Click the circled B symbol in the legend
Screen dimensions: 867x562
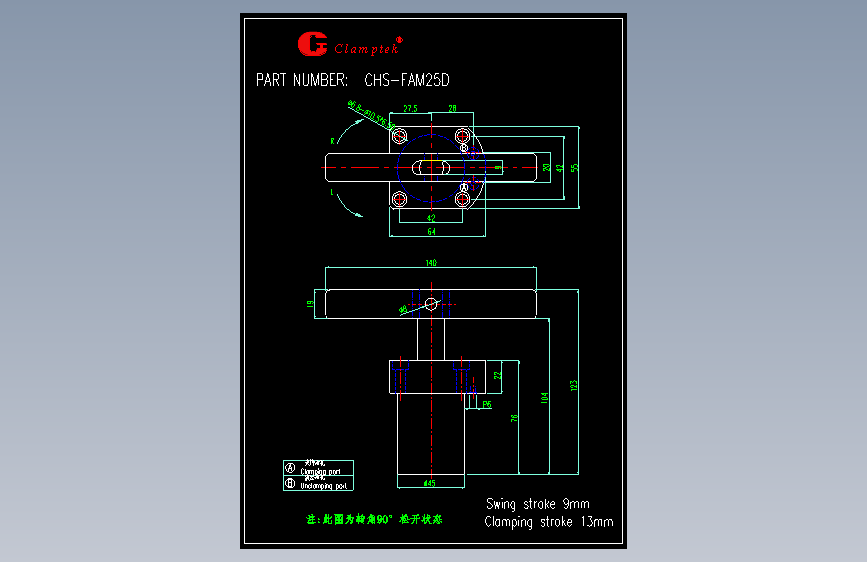[x=290, y=483]
